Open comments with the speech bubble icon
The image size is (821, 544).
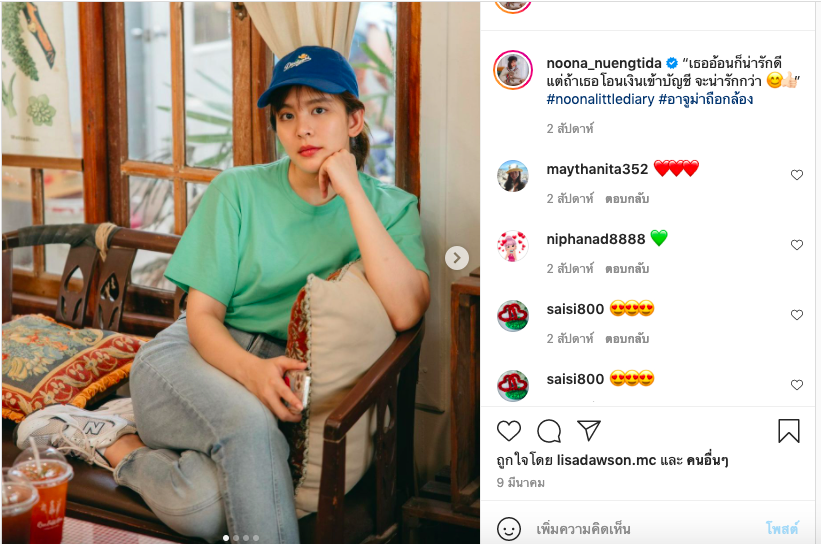point(549,431)
